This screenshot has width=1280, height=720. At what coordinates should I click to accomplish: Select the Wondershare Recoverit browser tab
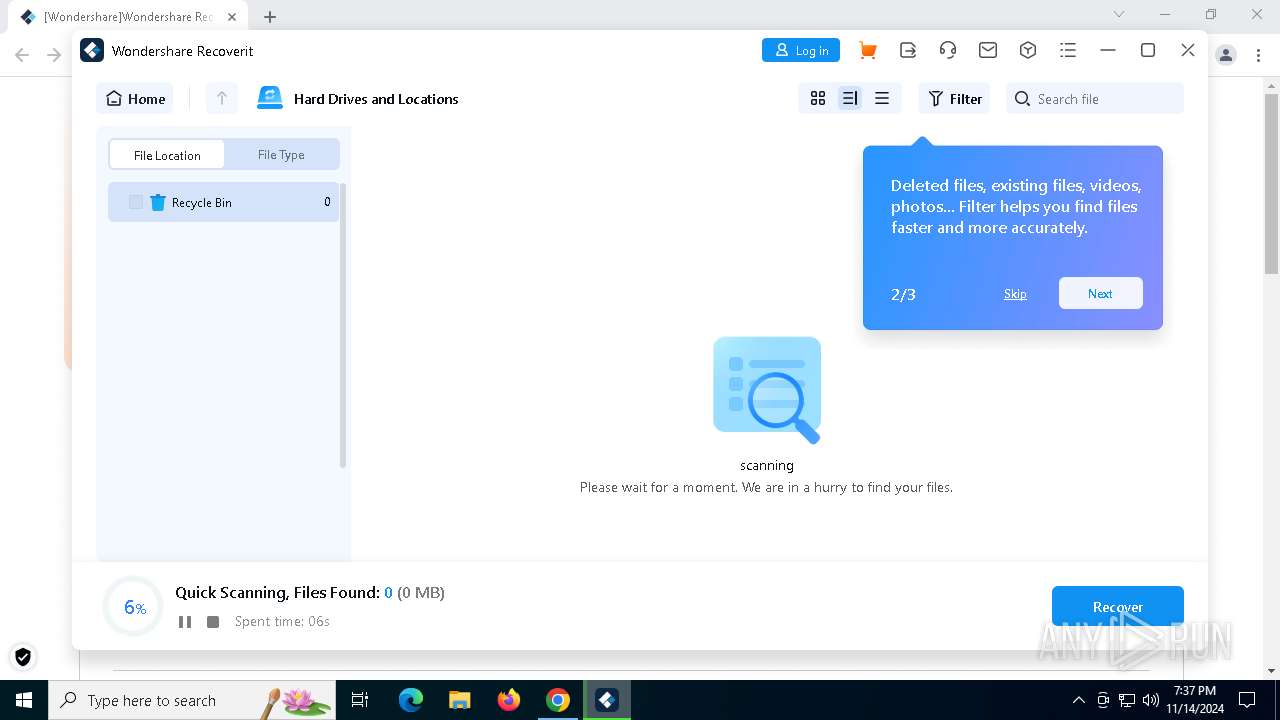click(129, 16)
